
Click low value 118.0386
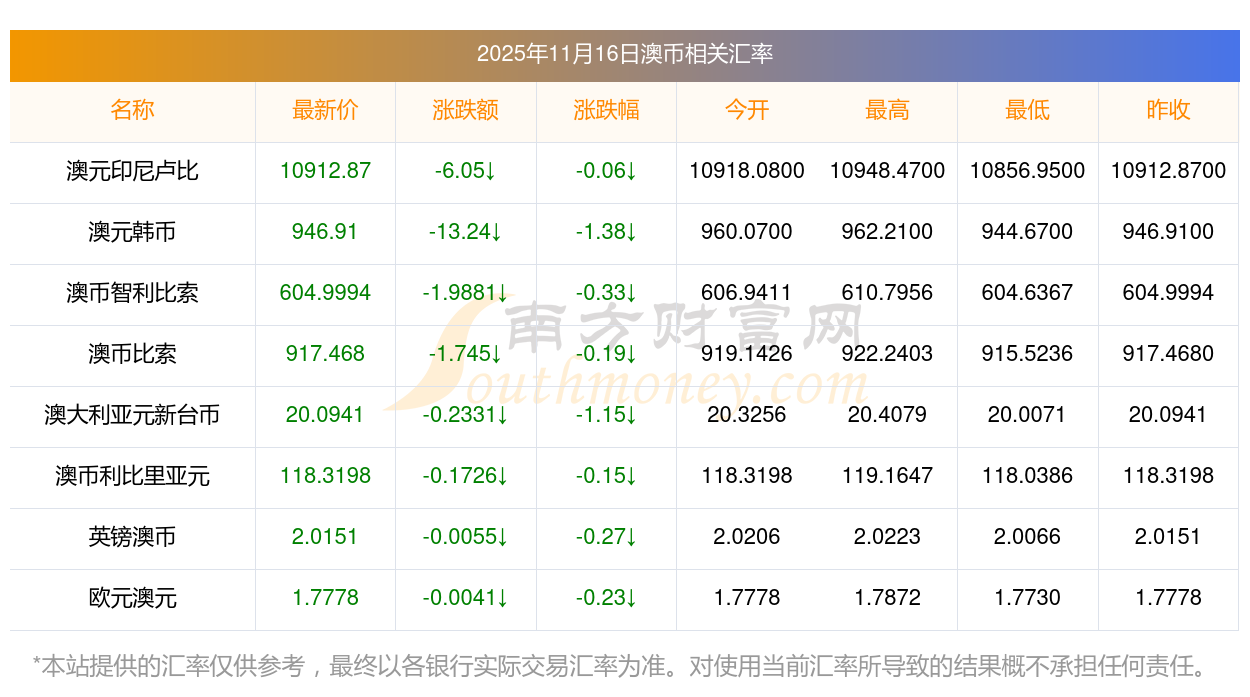pyautogui.click(x=1028, y=476)
